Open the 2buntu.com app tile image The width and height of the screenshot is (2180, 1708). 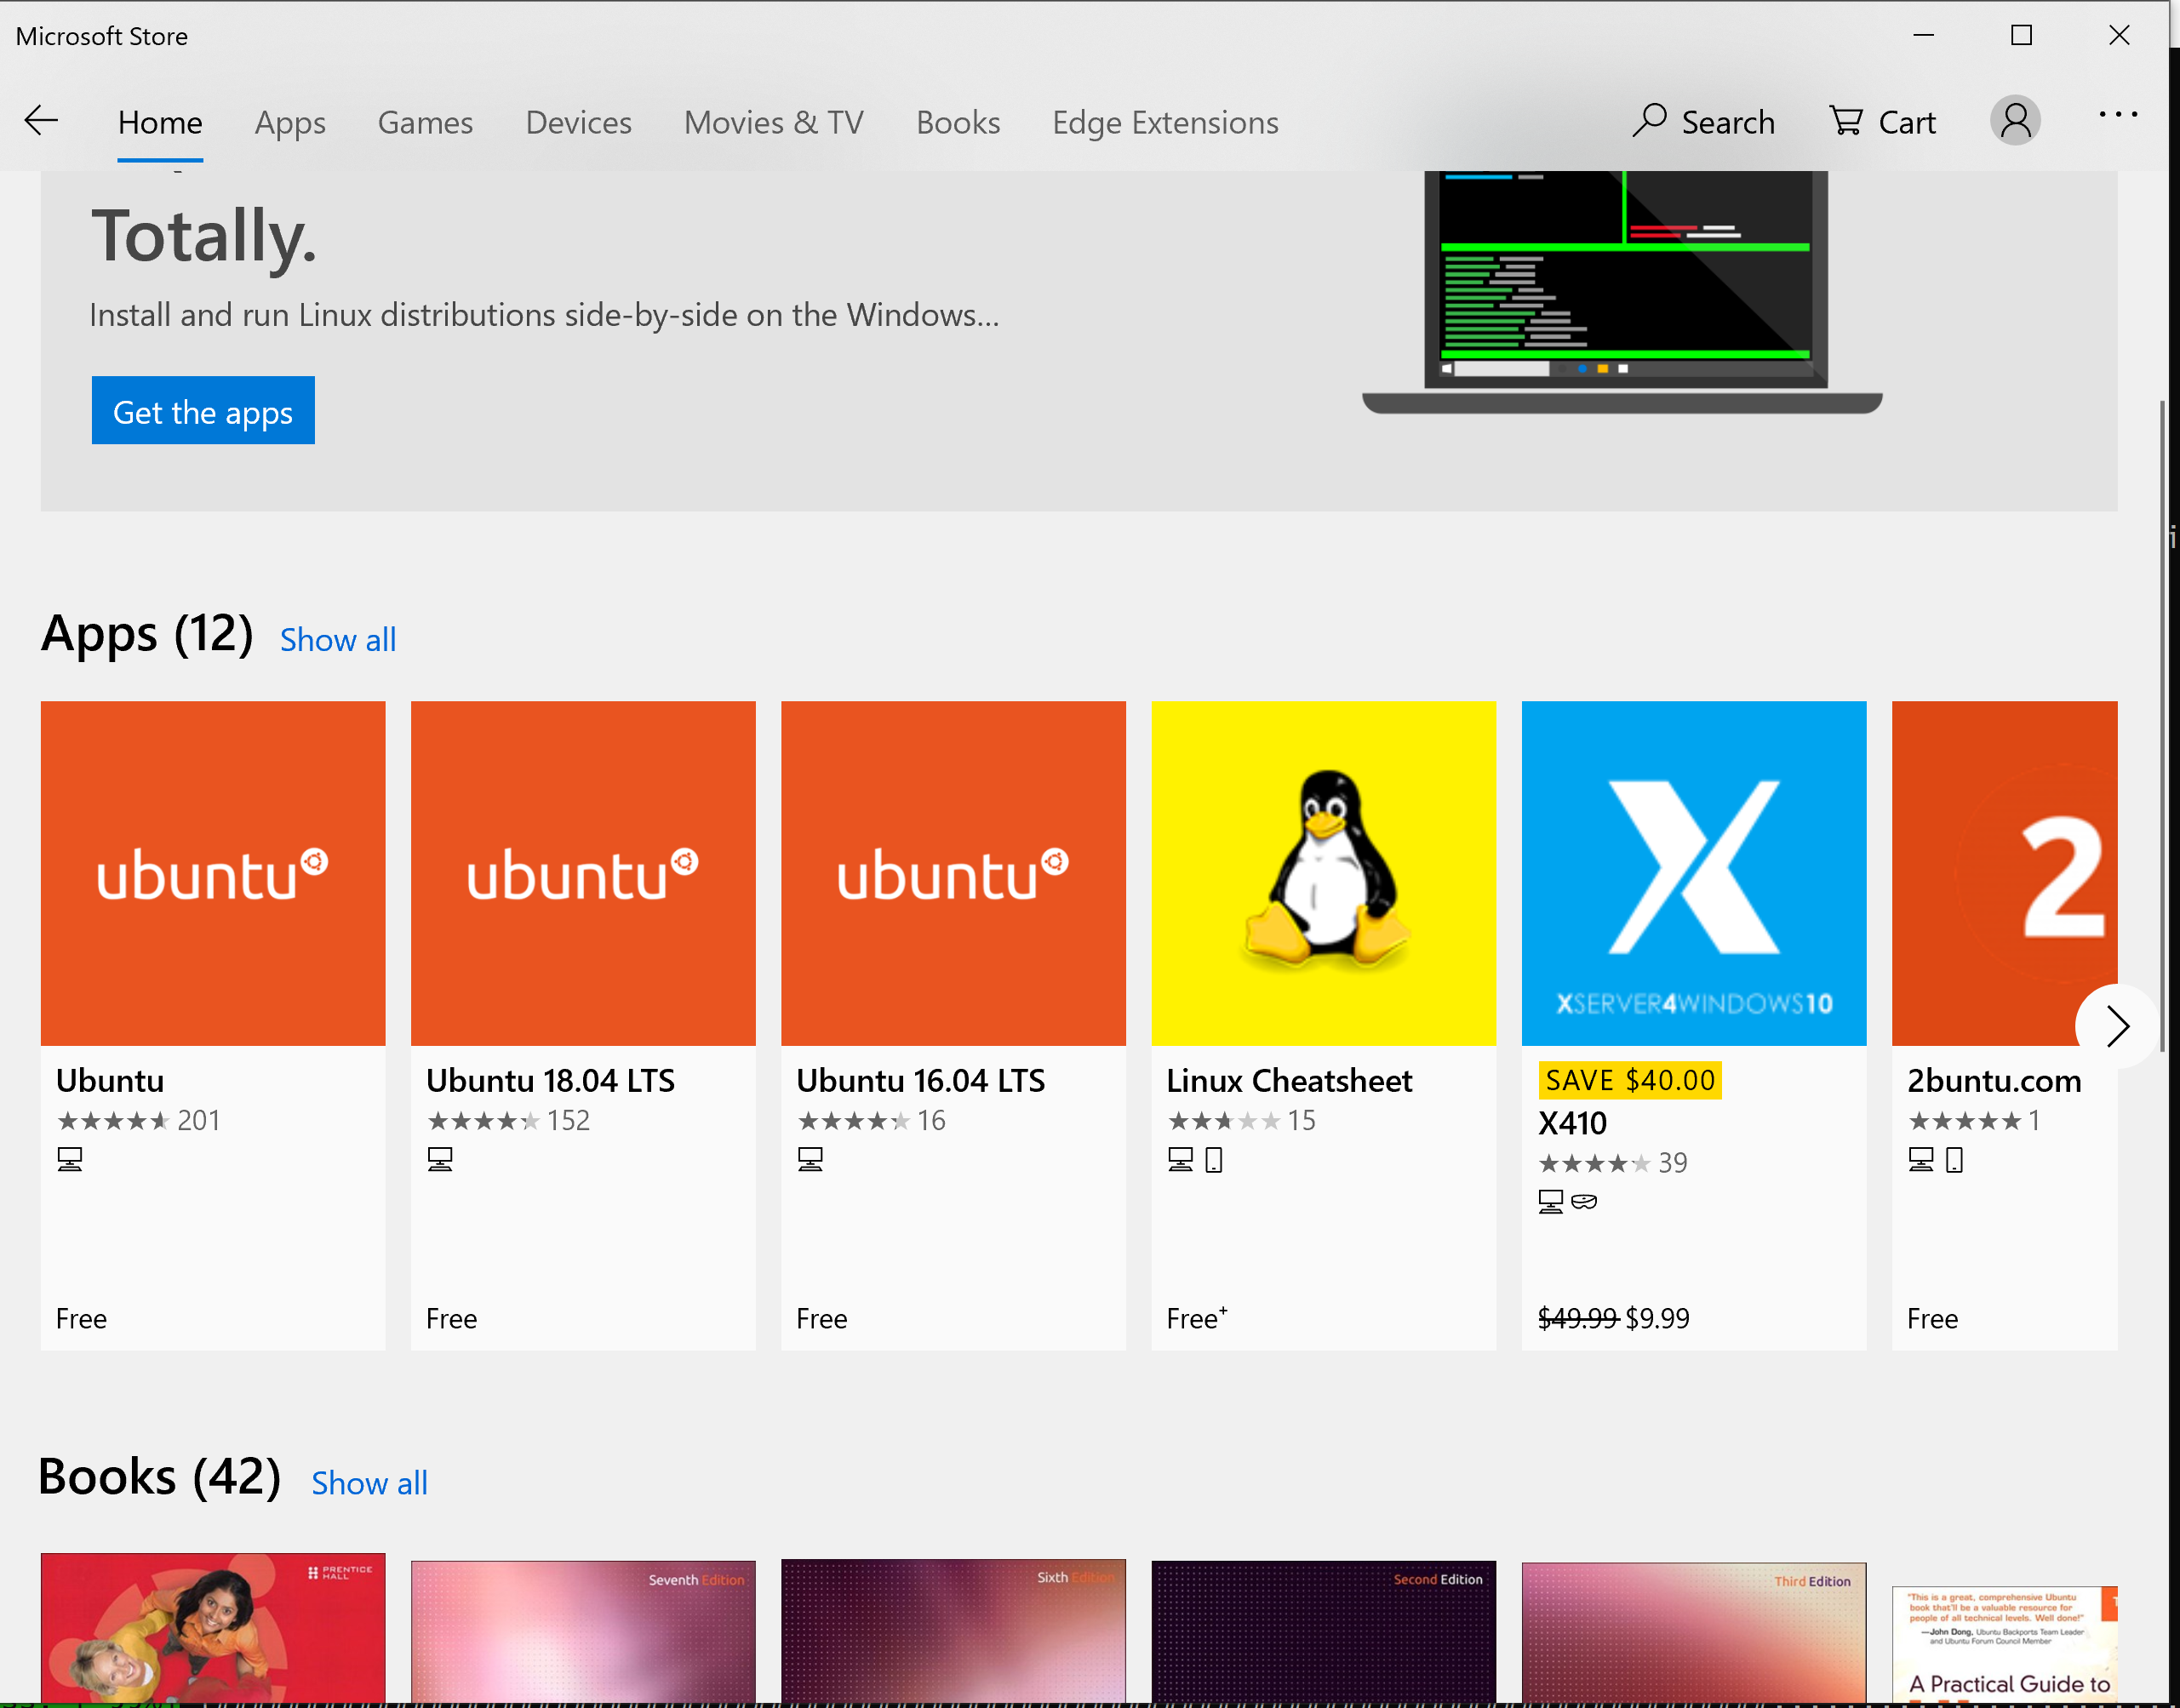(x=2004, y=873)
